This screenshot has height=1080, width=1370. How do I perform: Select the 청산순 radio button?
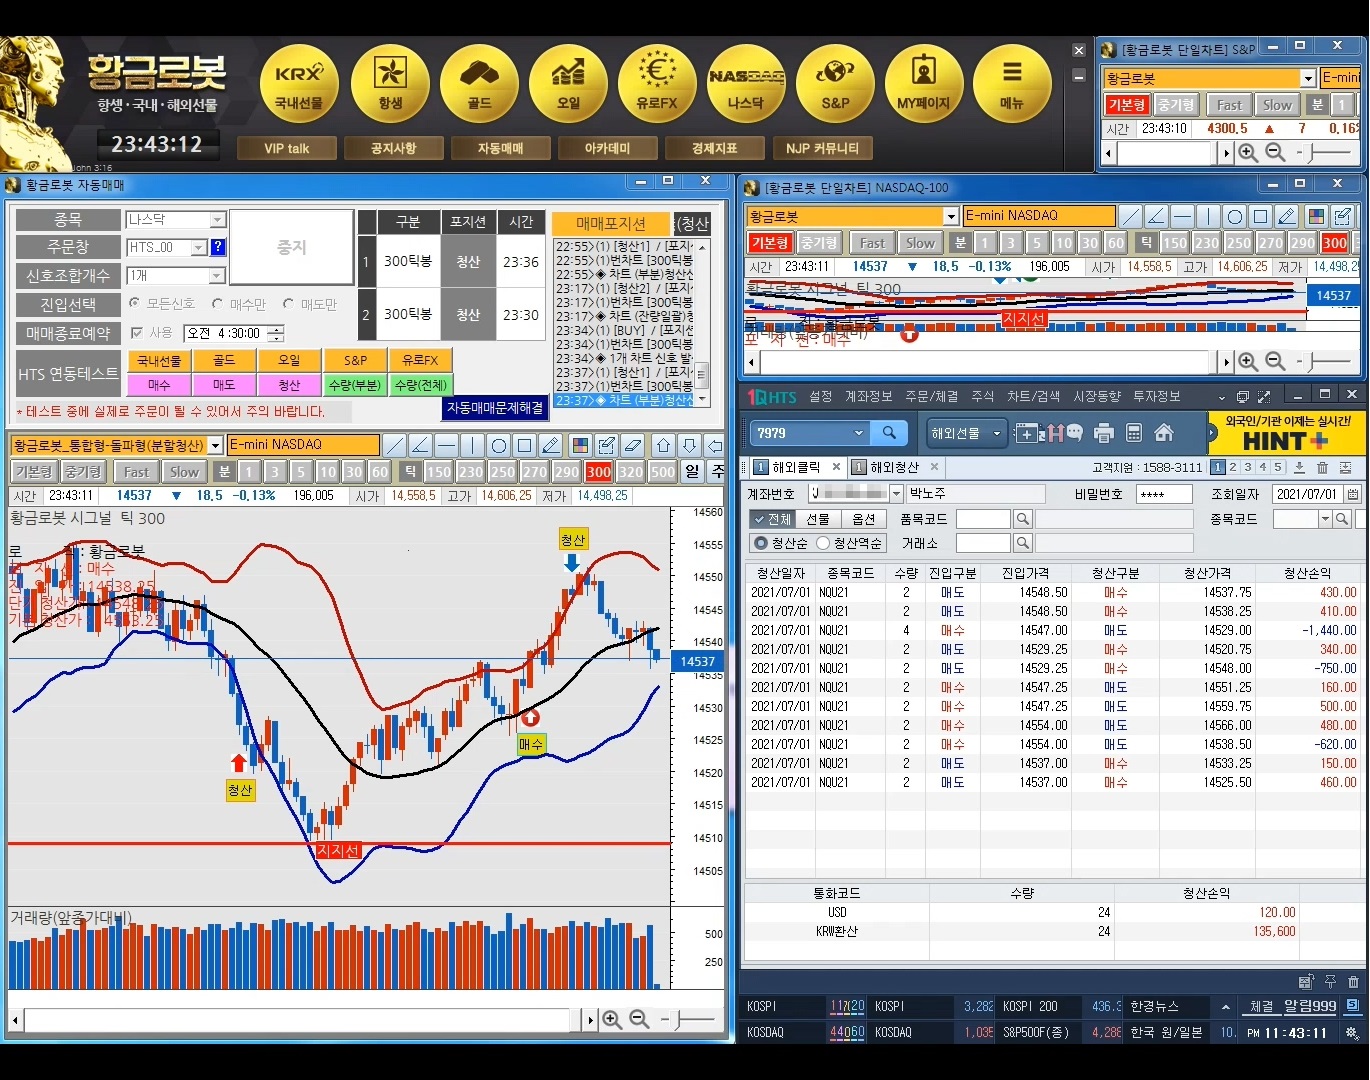coord(761,543)
